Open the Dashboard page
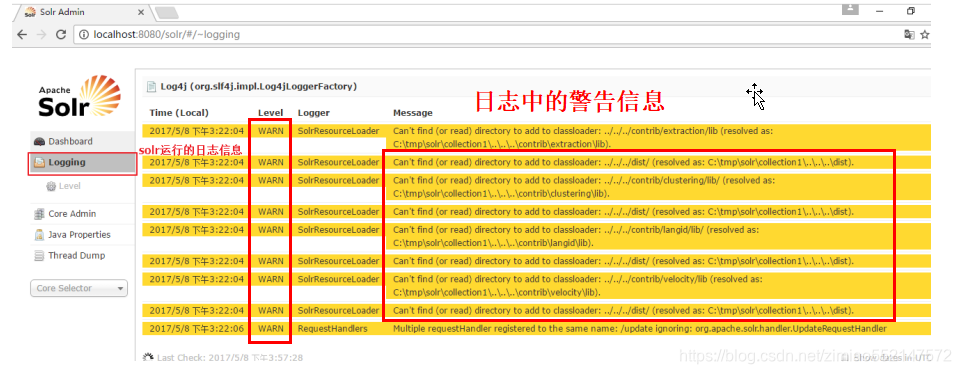 [82, 142]
